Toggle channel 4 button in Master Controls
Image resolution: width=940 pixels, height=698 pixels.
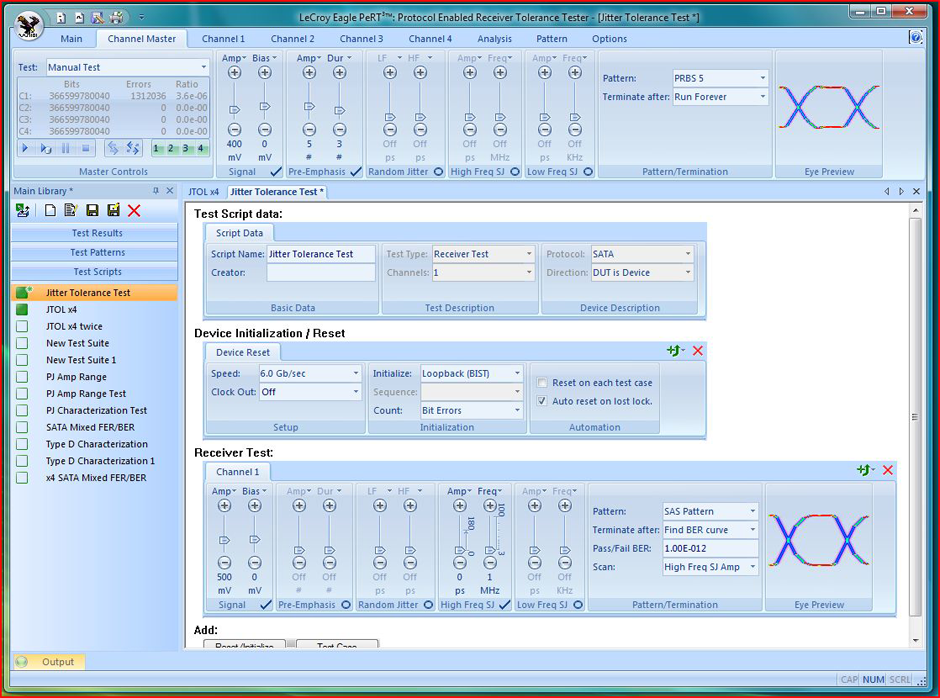click(201, 148)
